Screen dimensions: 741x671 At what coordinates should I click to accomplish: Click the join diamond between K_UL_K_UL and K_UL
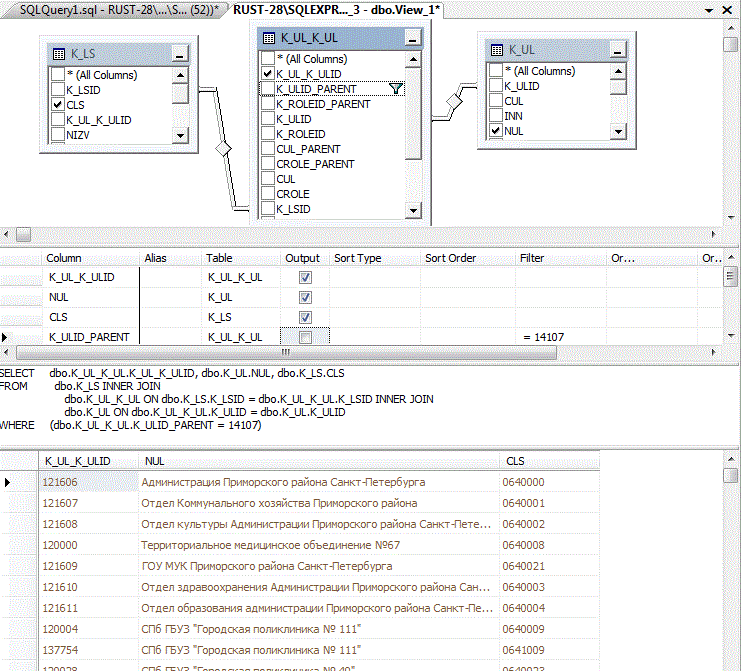coord(454,101)
